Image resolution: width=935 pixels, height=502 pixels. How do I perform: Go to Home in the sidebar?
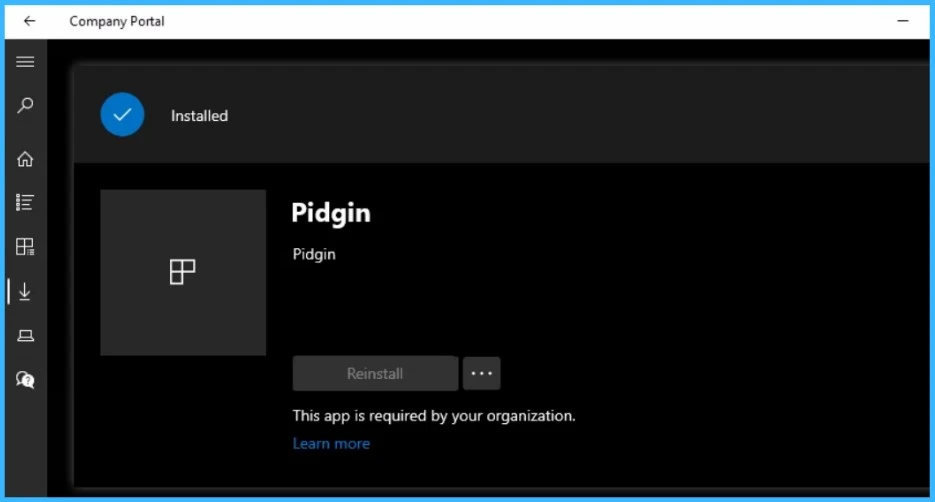[25, 159]
